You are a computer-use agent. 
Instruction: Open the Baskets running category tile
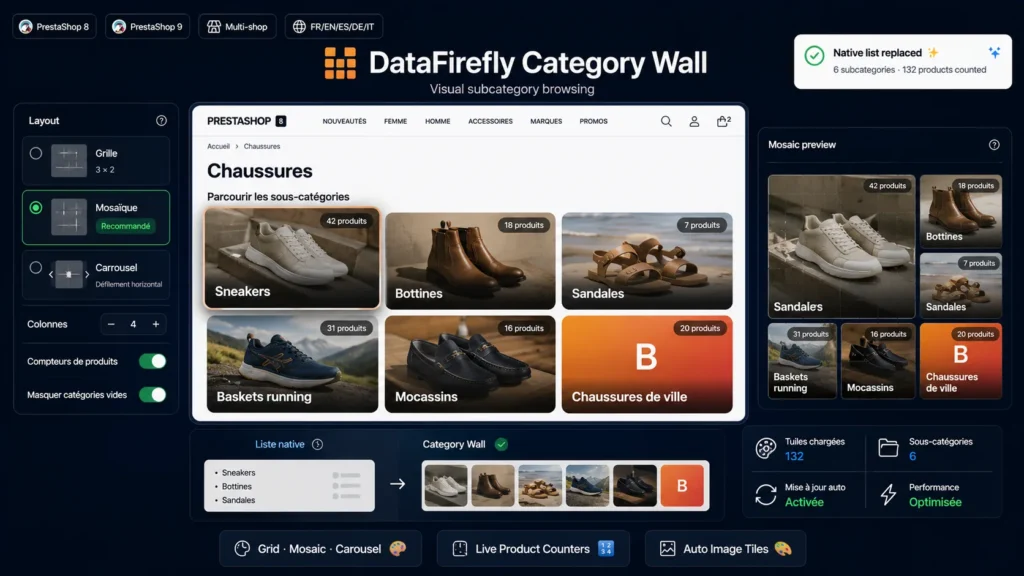pyautogui.click(x=292, y=364)
